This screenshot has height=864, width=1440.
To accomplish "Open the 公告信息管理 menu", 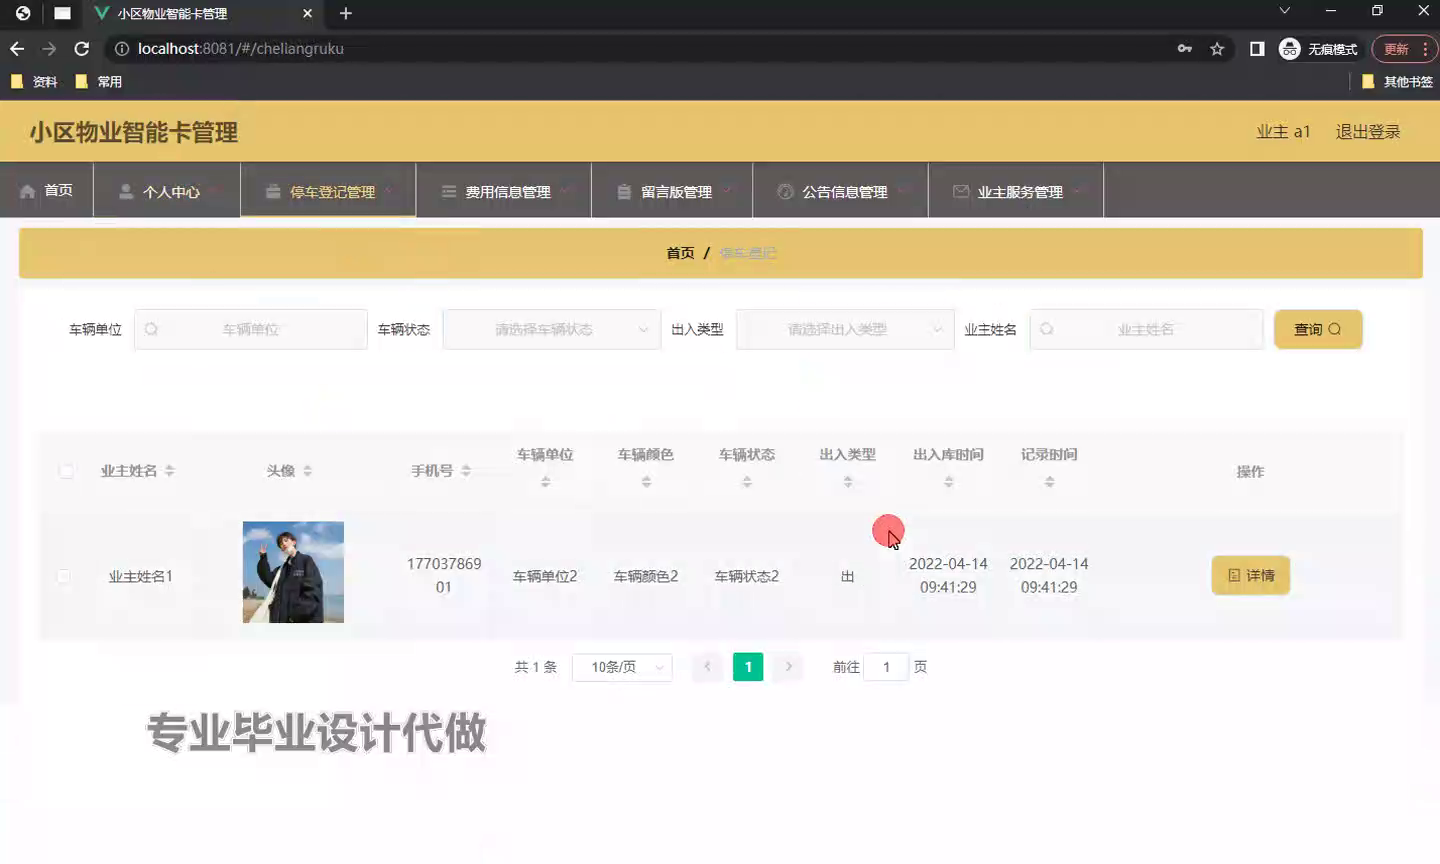I will pyautogui.click(x=840, y=190).
